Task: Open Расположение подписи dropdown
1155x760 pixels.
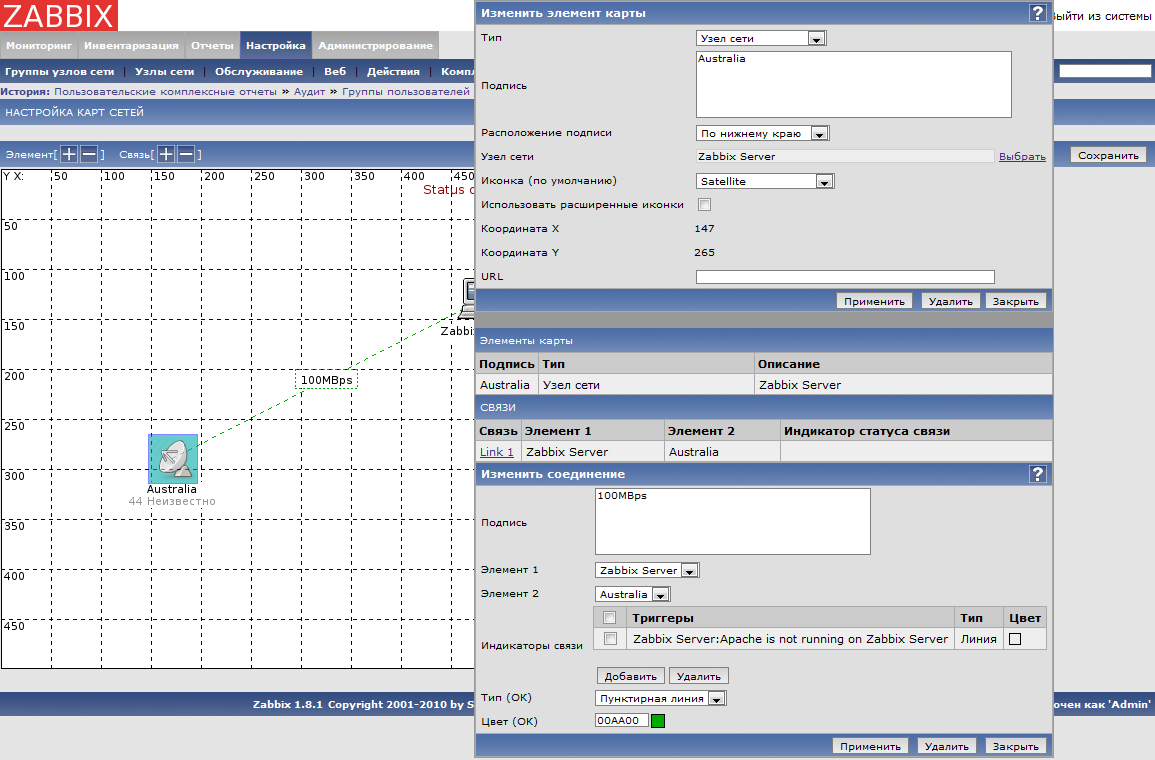Action: click(763, 133)
